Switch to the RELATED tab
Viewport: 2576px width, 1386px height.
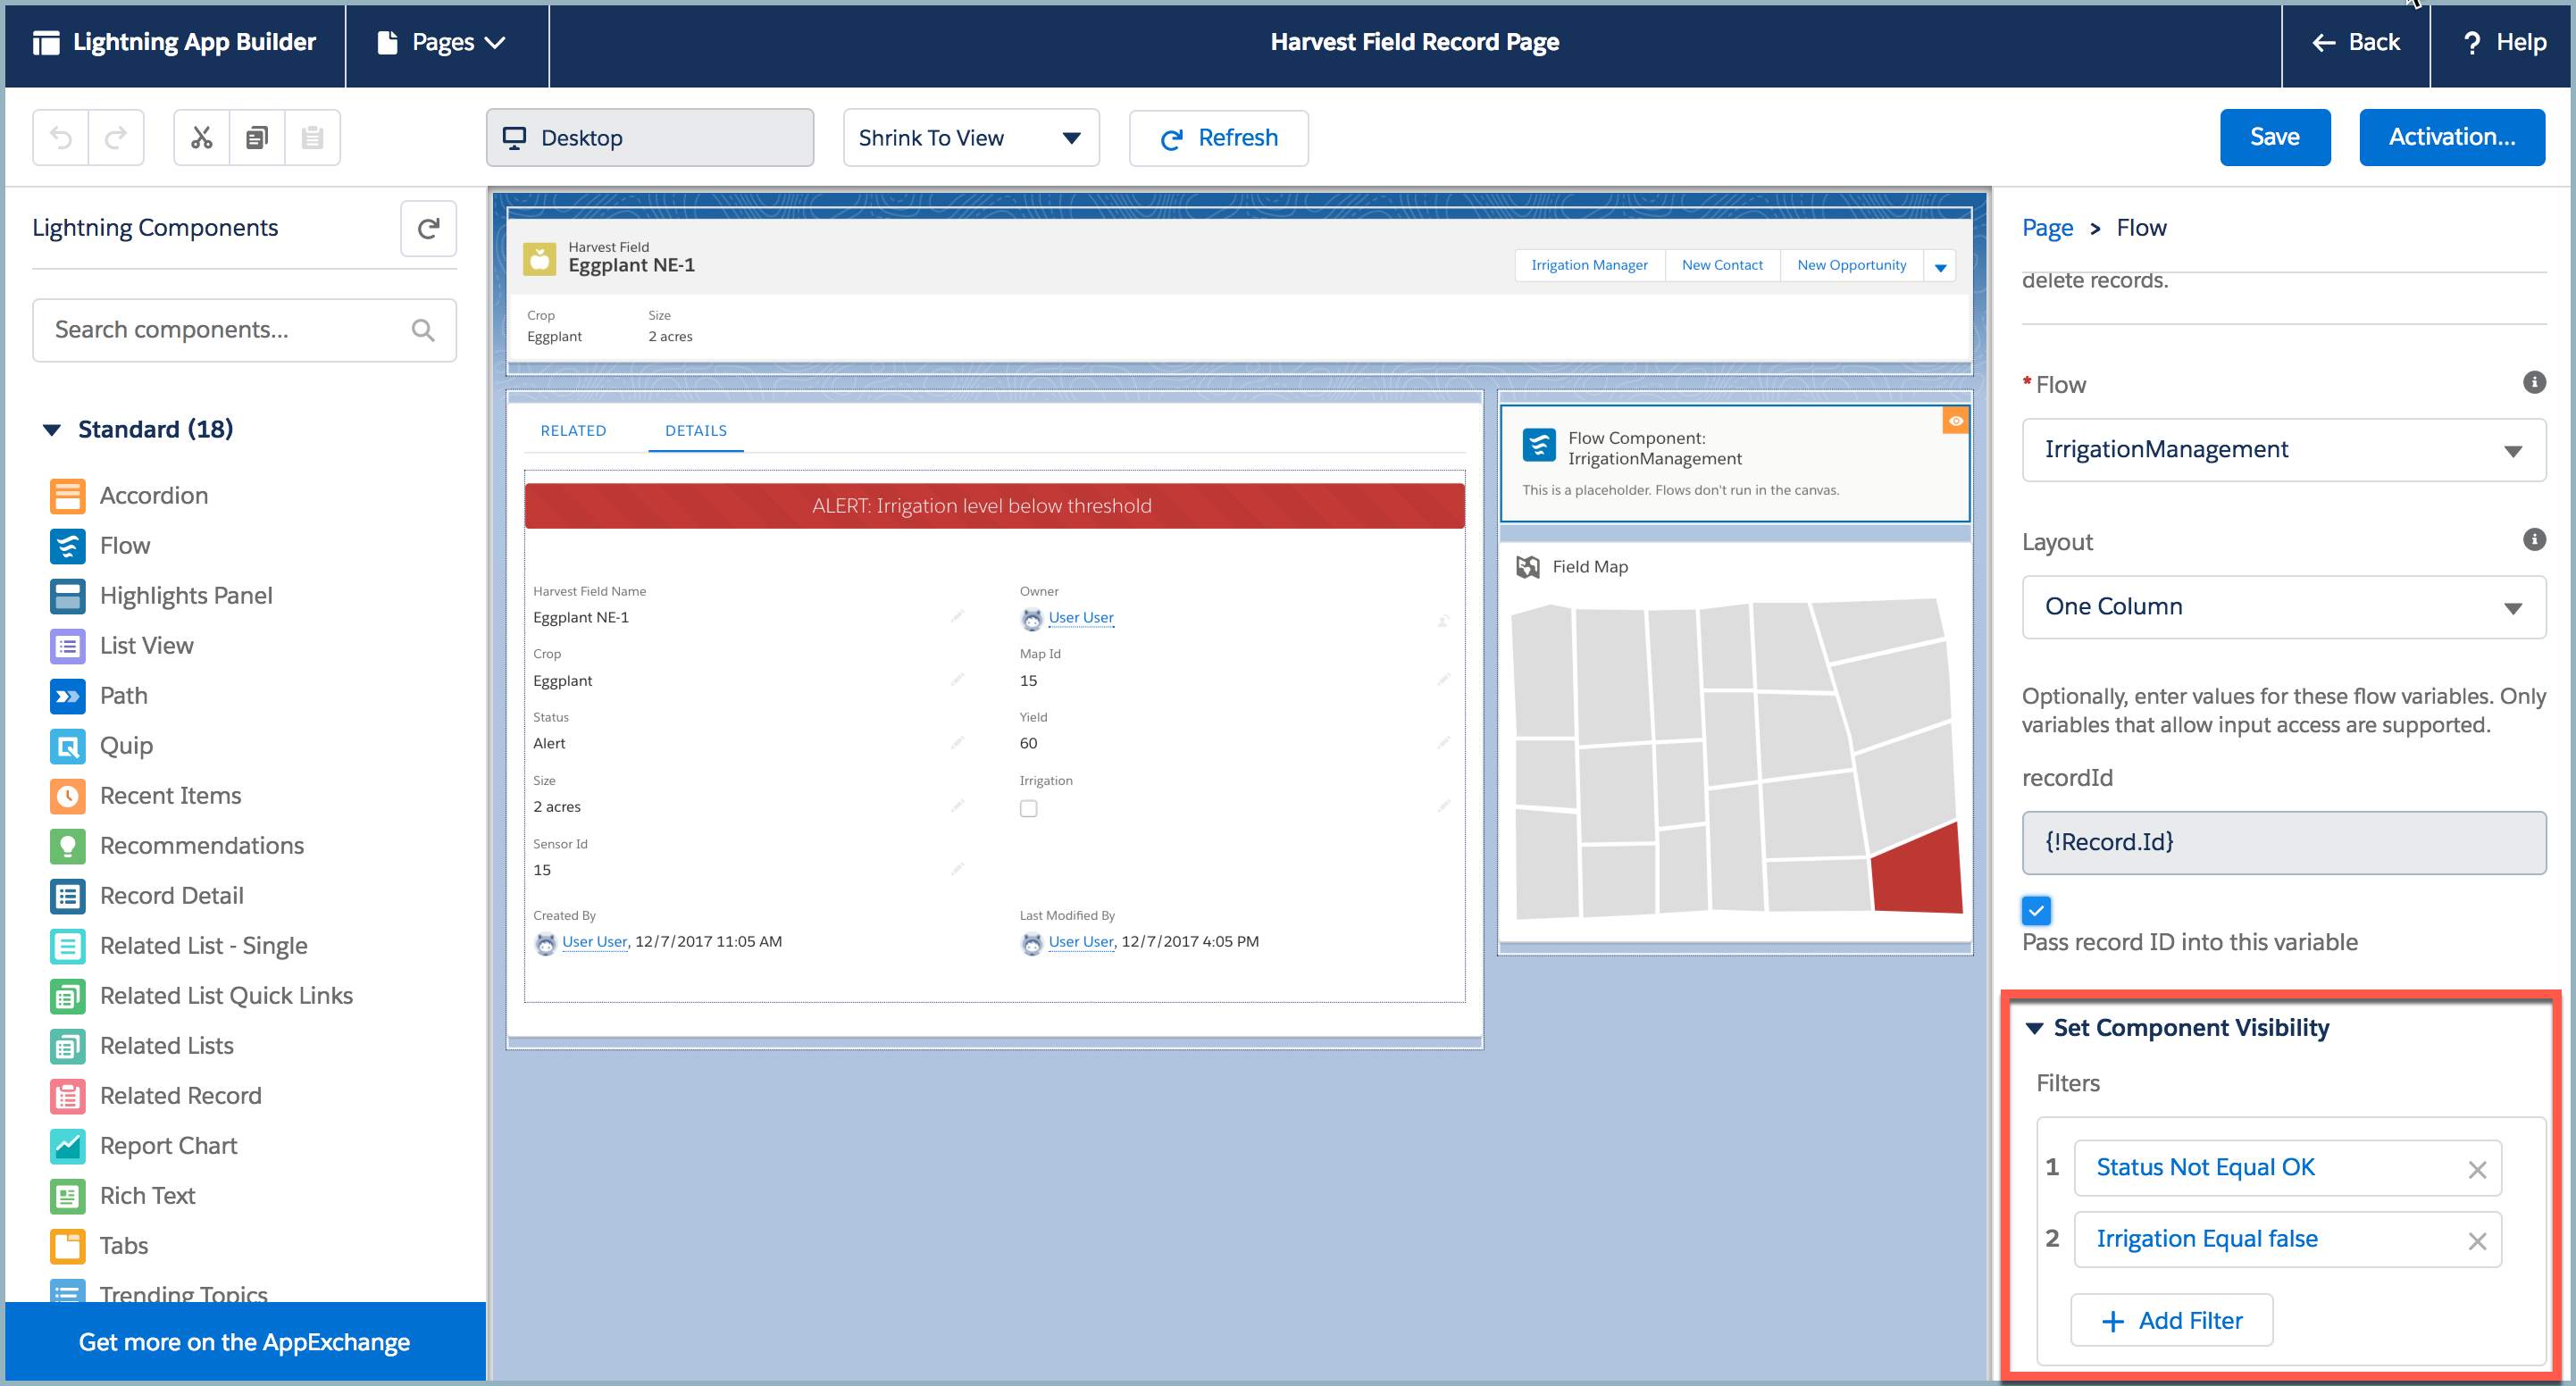point(573,431)
